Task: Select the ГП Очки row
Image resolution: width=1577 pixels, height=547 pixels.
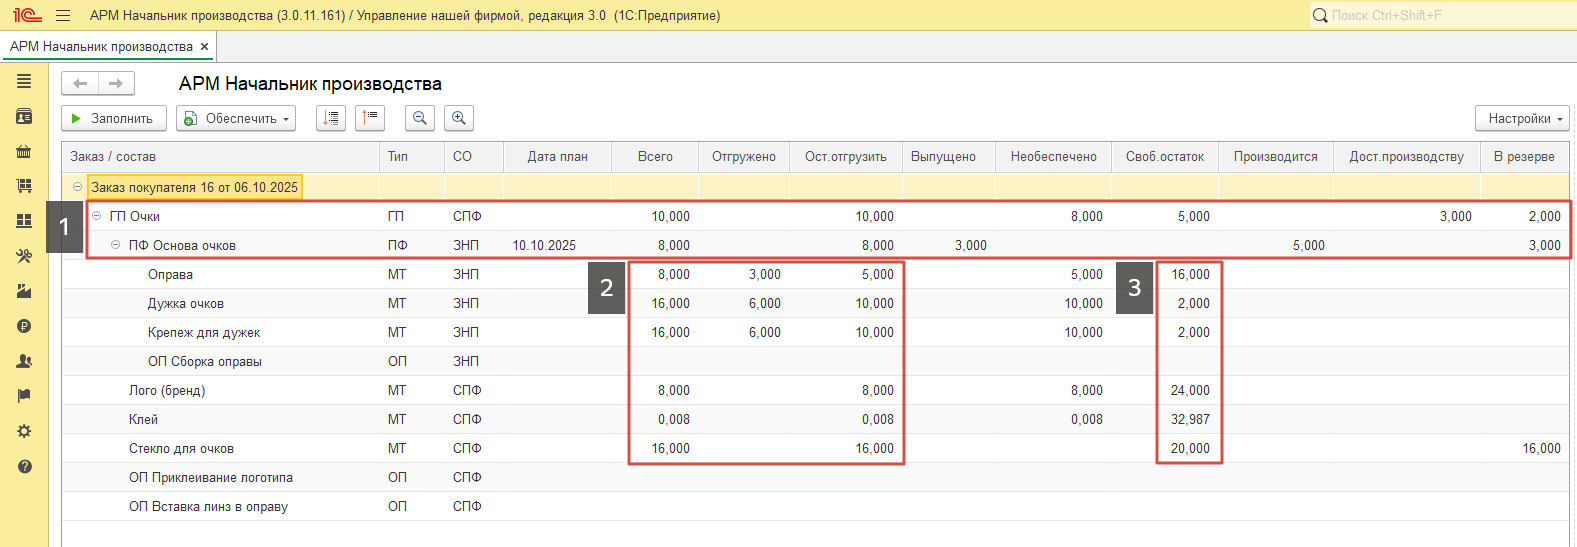Action: pos(815,216)
